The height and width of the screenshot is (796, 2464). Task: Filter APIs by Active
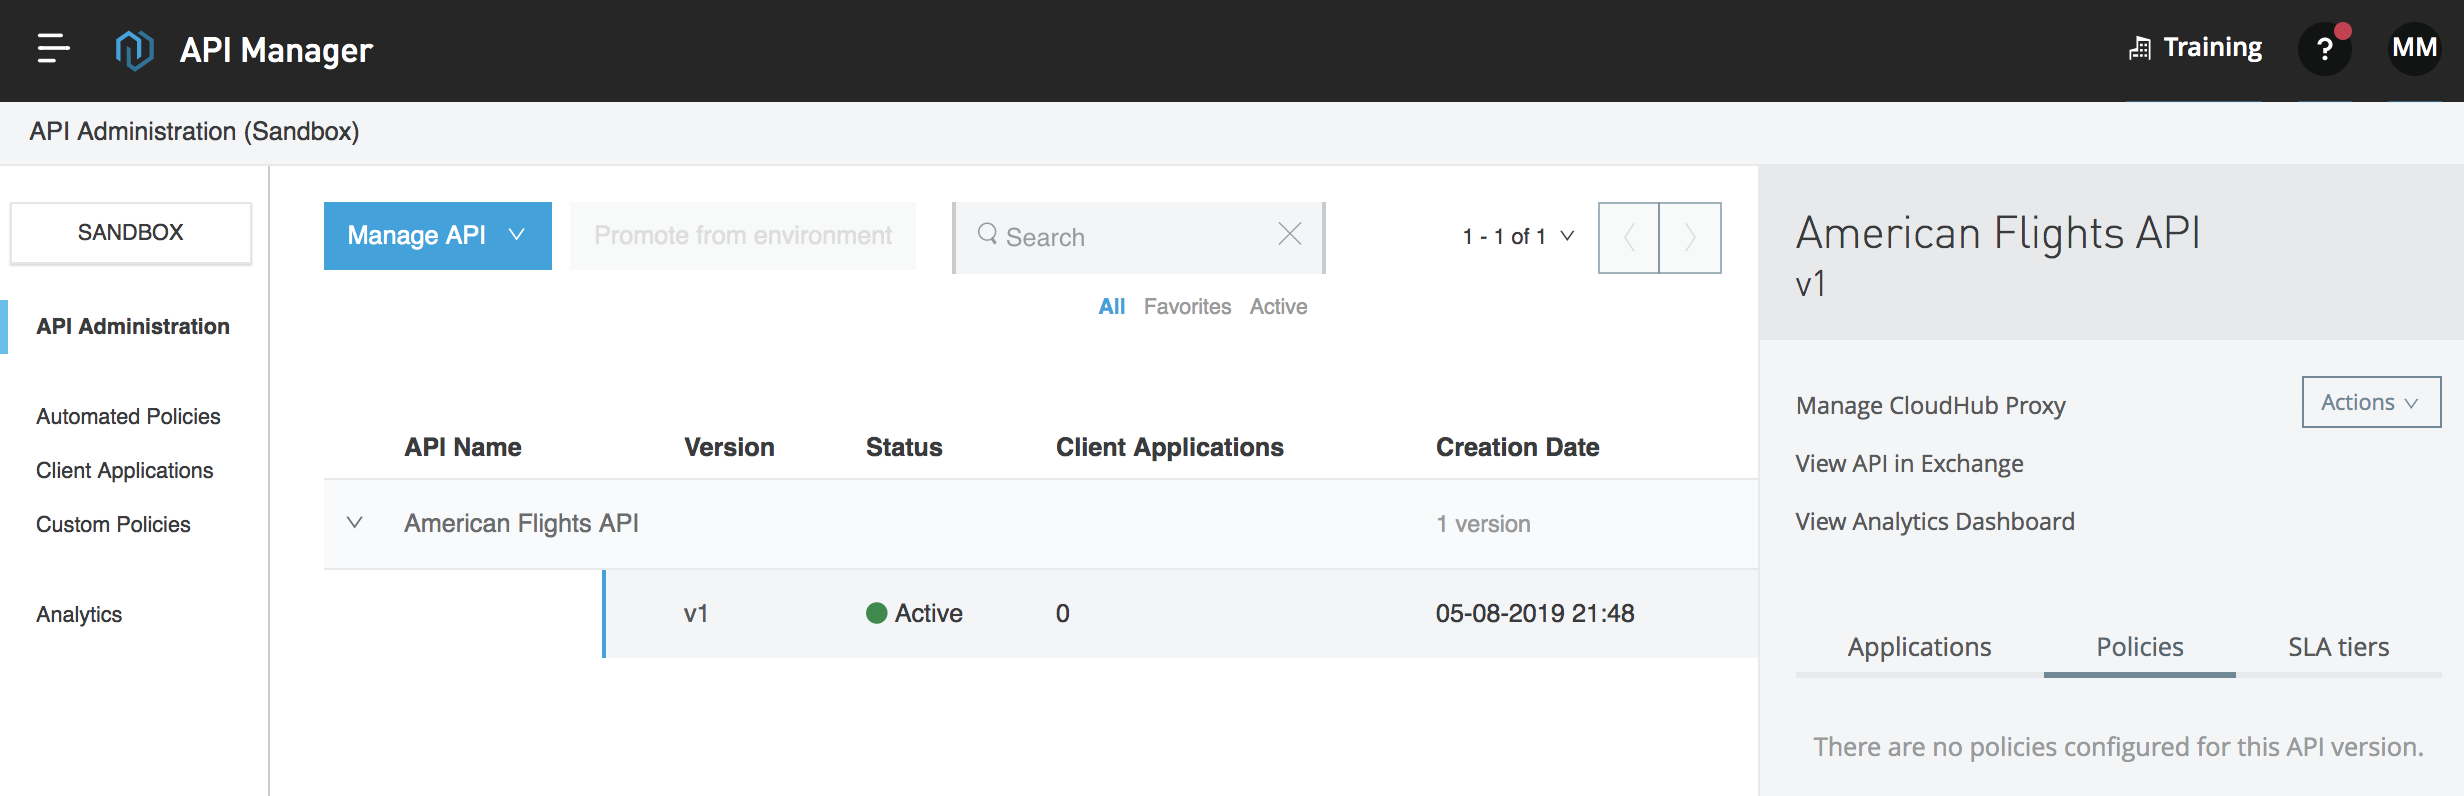(1278, 307)
